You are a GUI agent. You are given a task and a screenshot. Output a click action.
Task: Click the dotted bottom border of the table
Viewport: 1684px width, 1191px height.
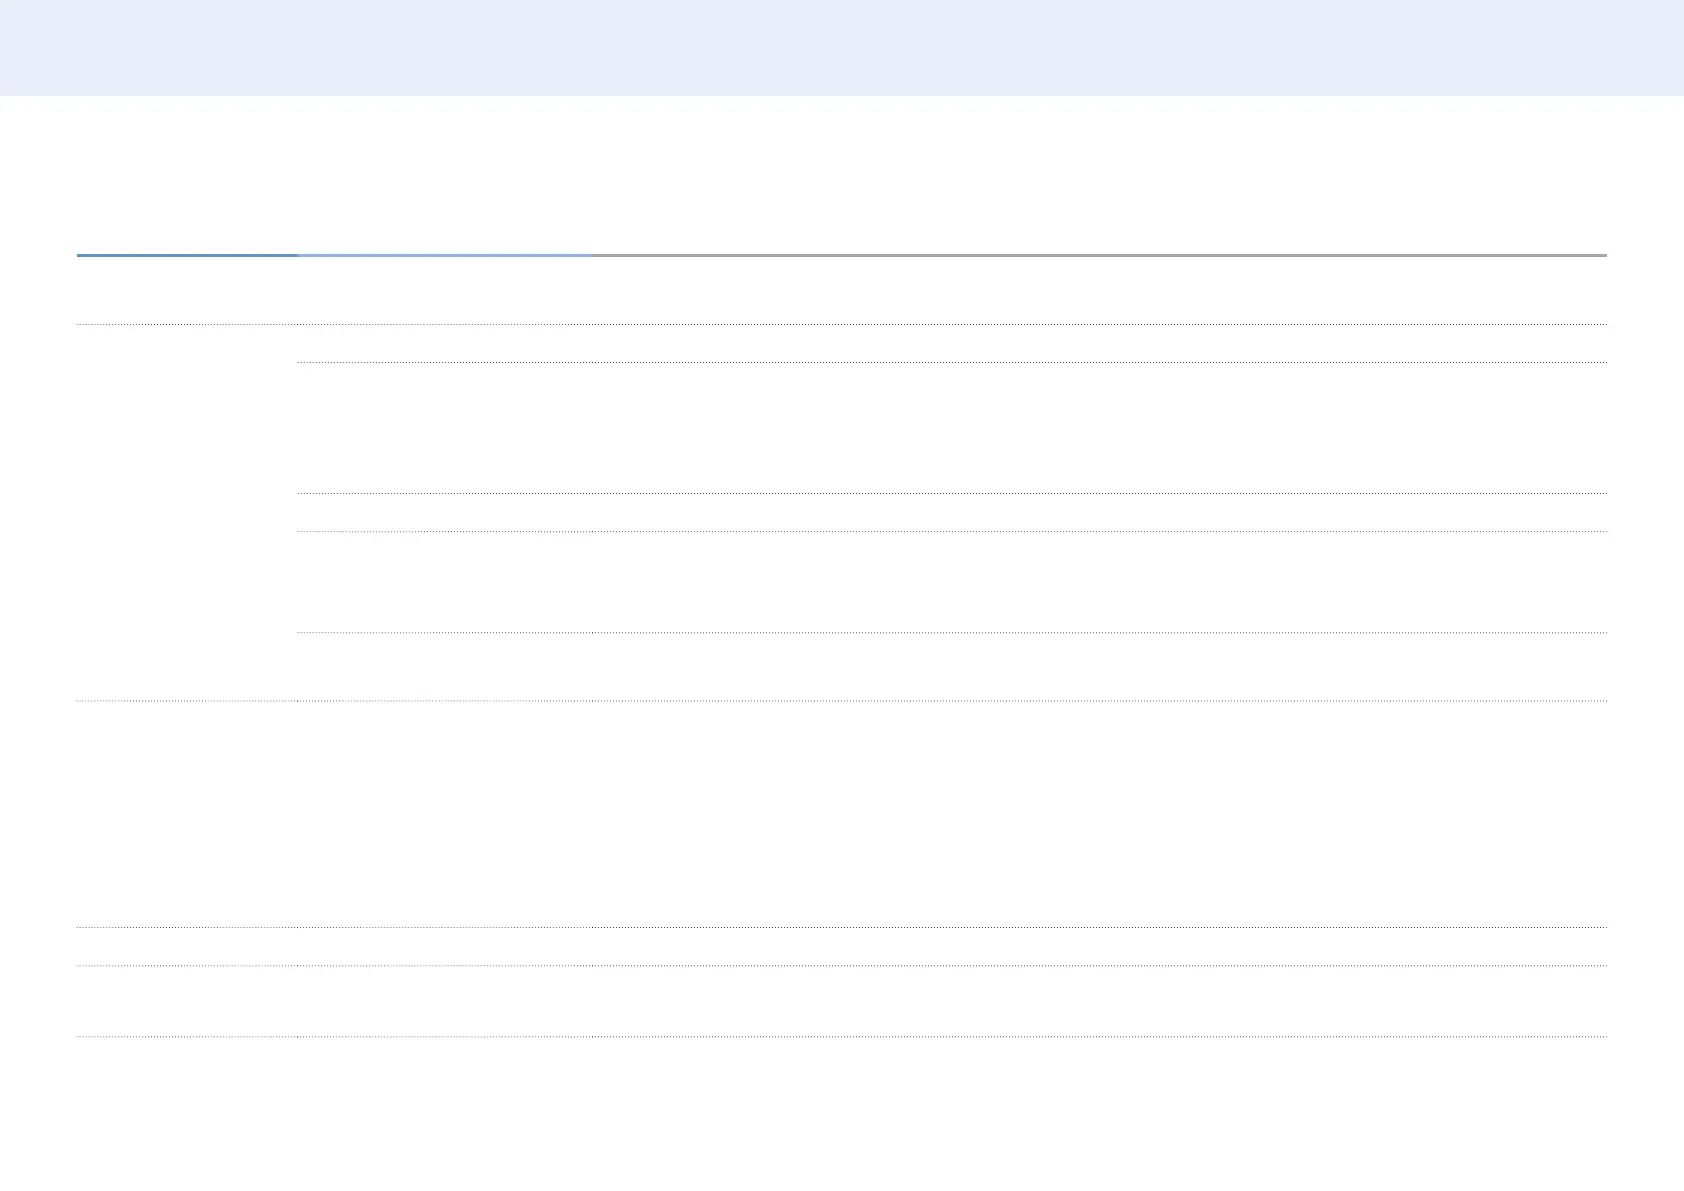click(x=842, y=1037)
